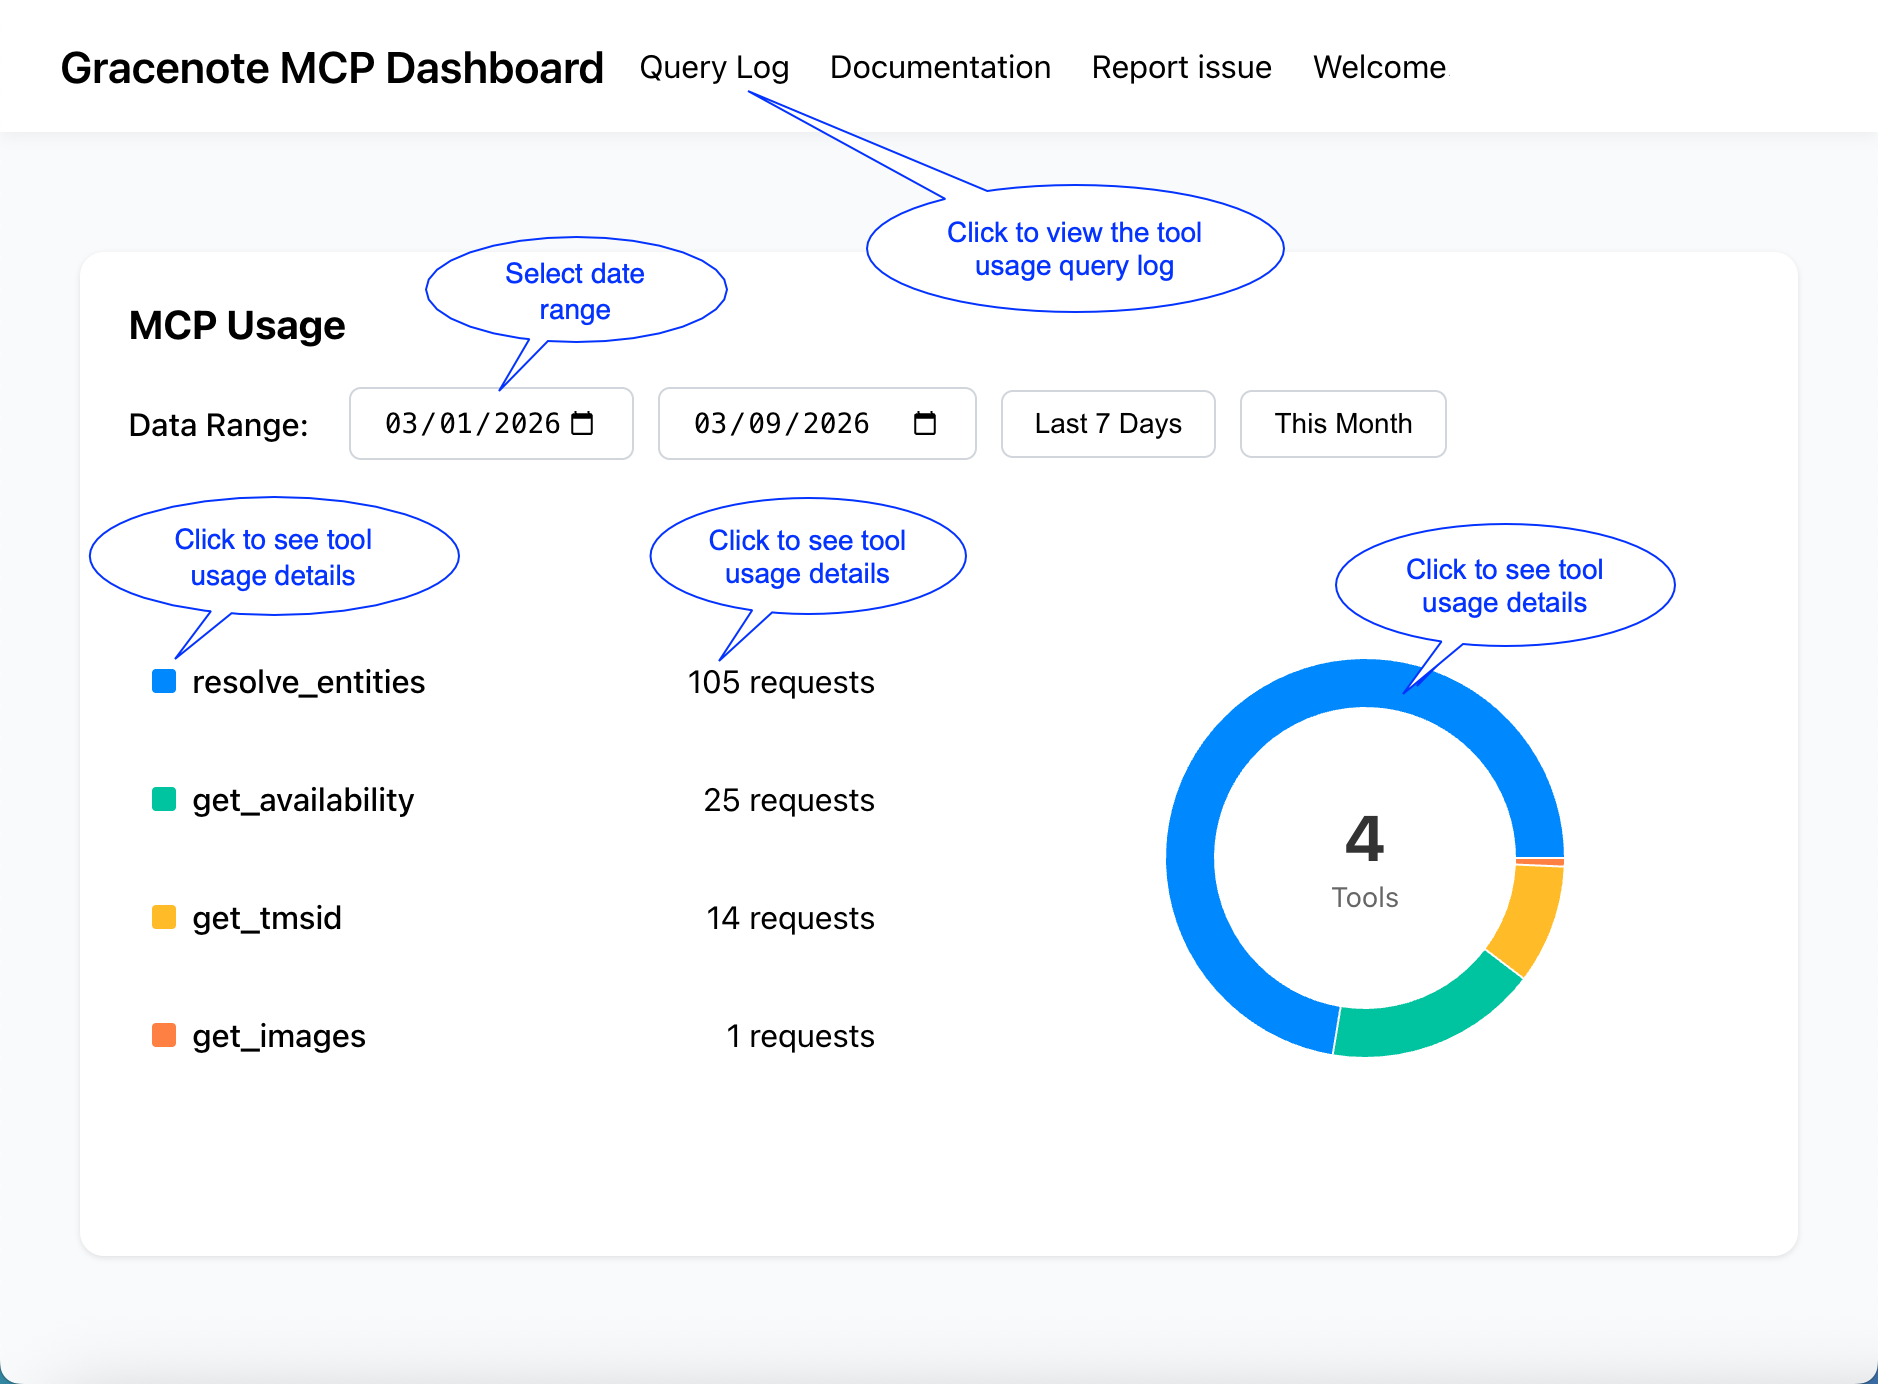
Task: Open the Documentation page
Action: click(940, 68)
